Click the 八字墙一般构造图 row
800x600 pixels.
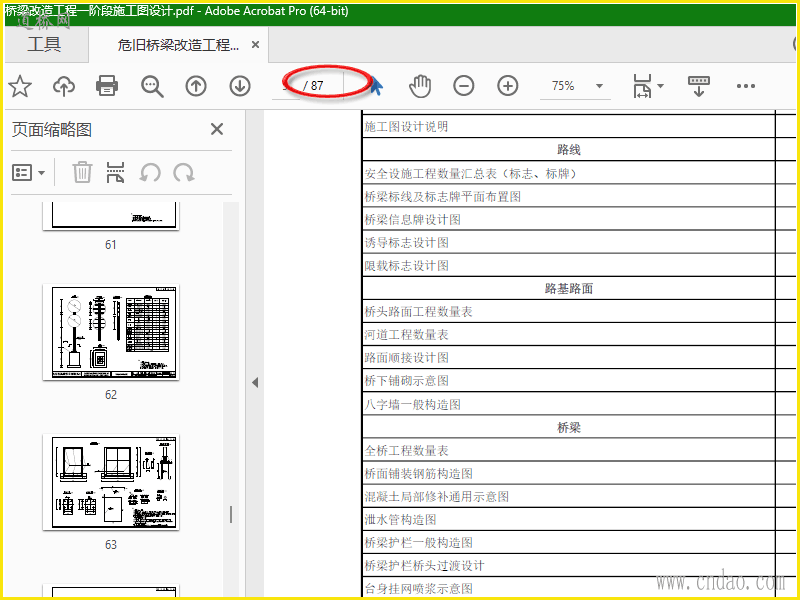568,404
